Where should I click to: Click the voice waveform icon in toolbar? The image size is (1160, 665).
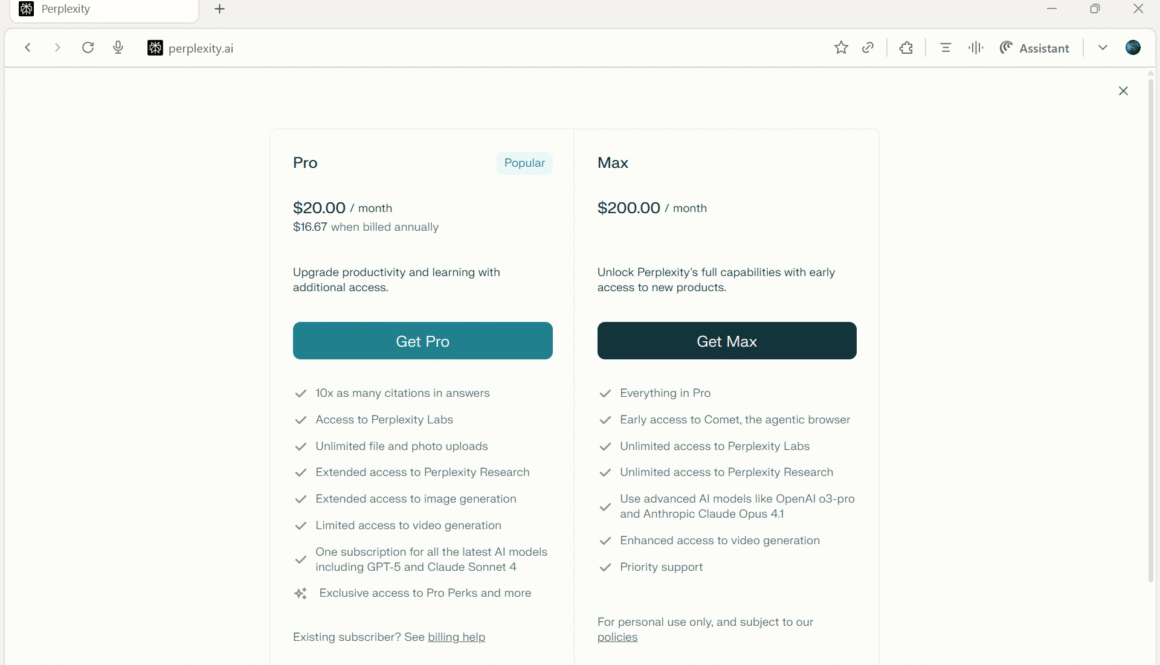(x=976, y=48)
